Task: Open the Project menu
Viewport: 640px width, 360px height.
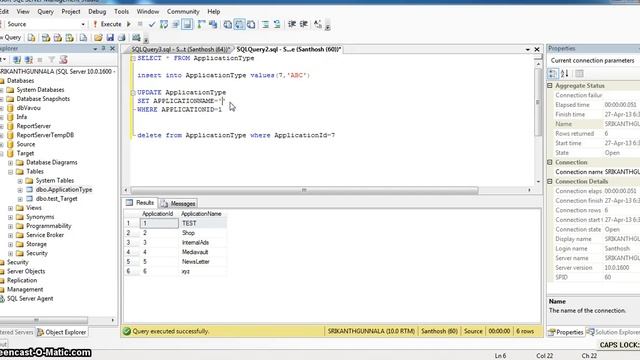Action: [71, 11]
